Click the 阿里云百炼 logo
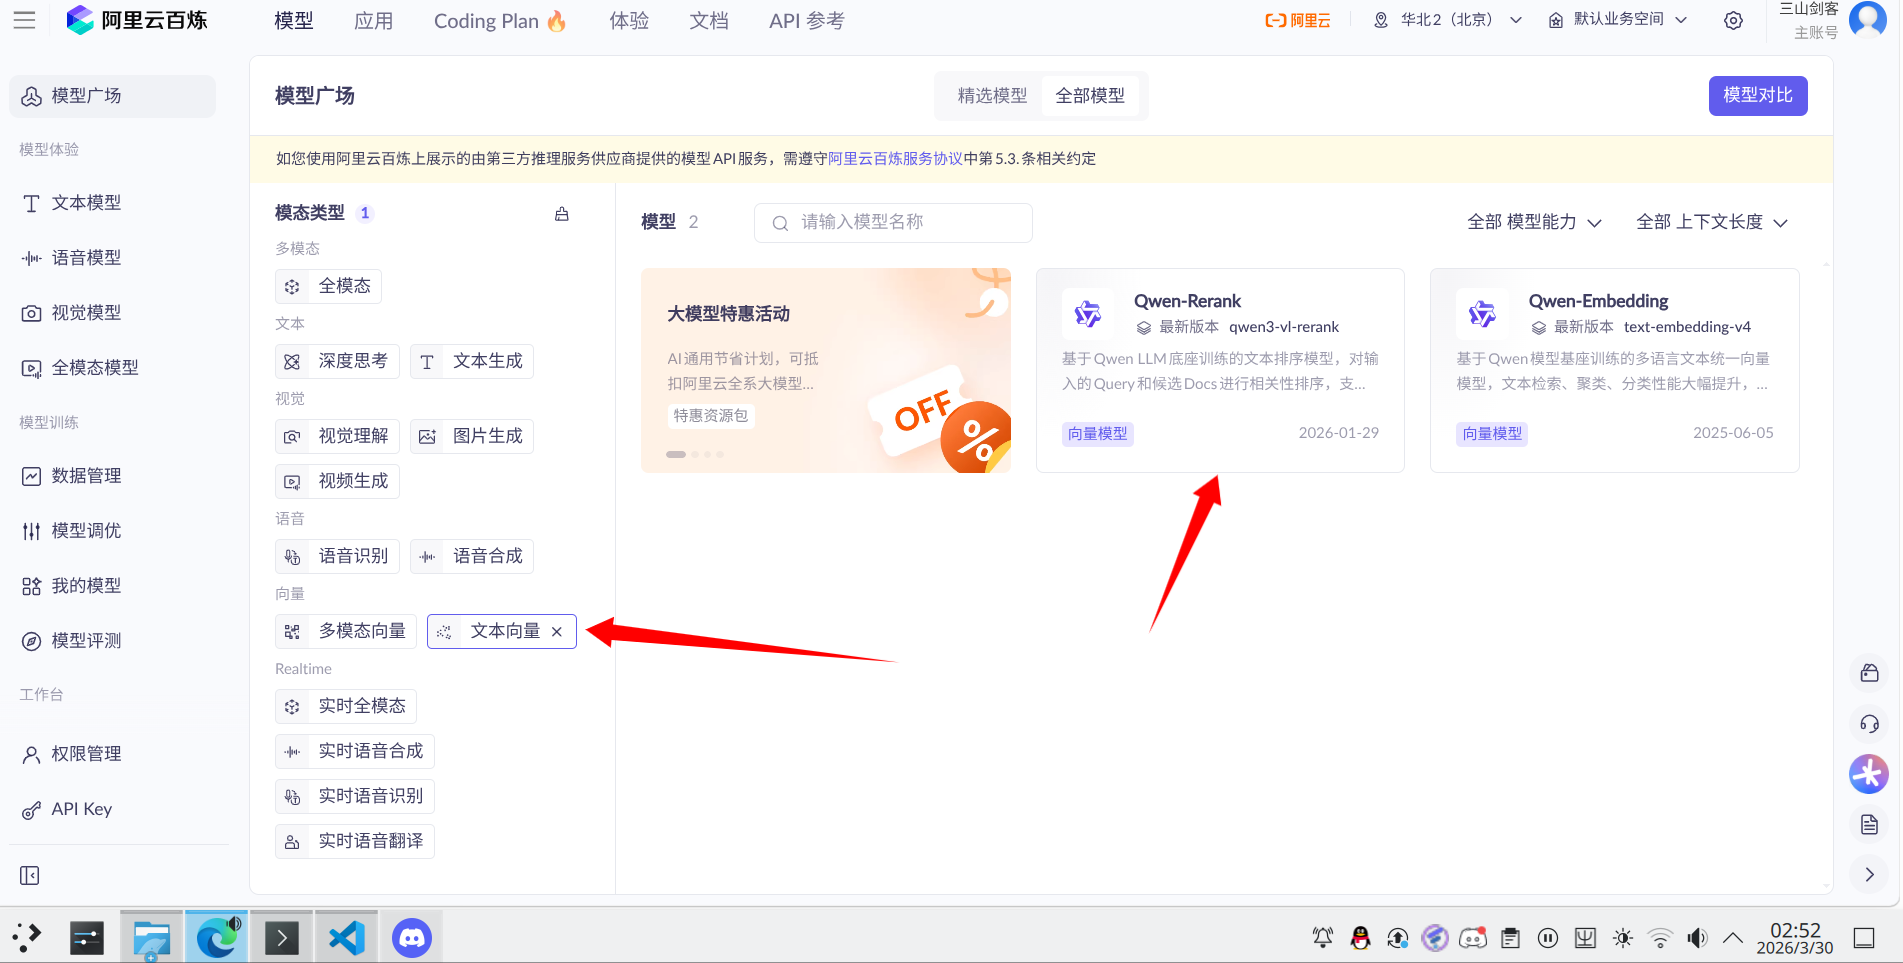Viewport: 1903px width, 963px height. 137,20
